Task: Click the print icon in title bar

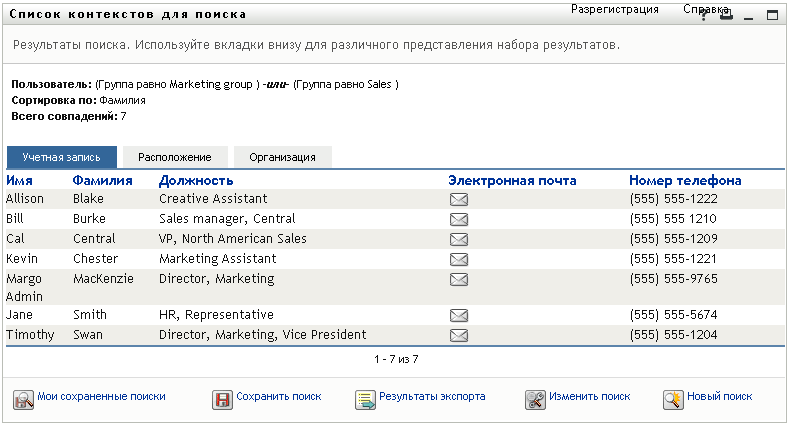Action: click(726, 16)
